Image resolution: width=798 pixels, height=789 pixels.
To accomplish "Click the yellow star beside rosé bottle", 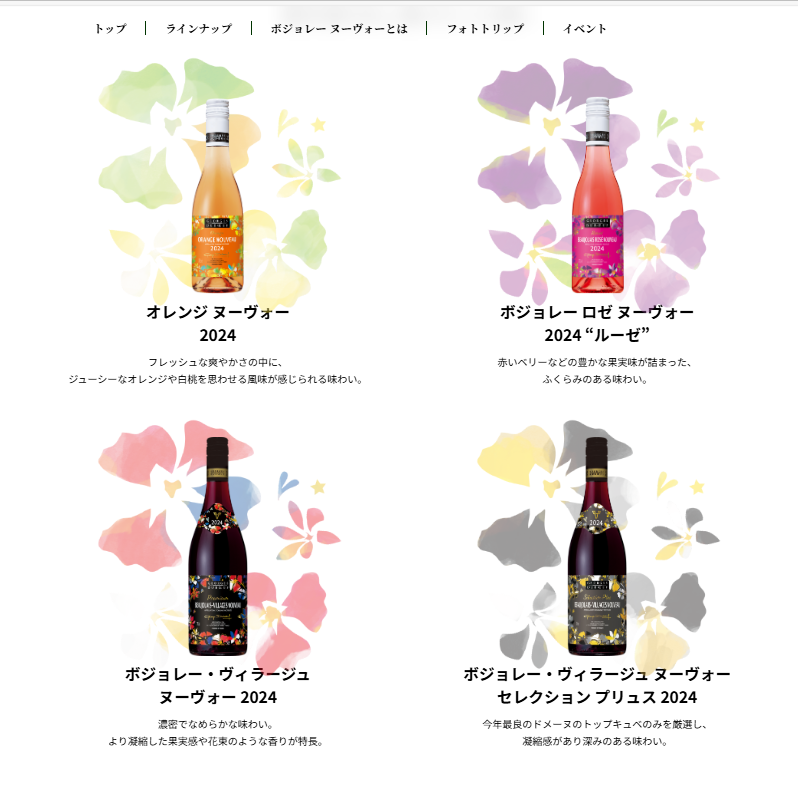I will pyautogui.click(x=697, y=124).
